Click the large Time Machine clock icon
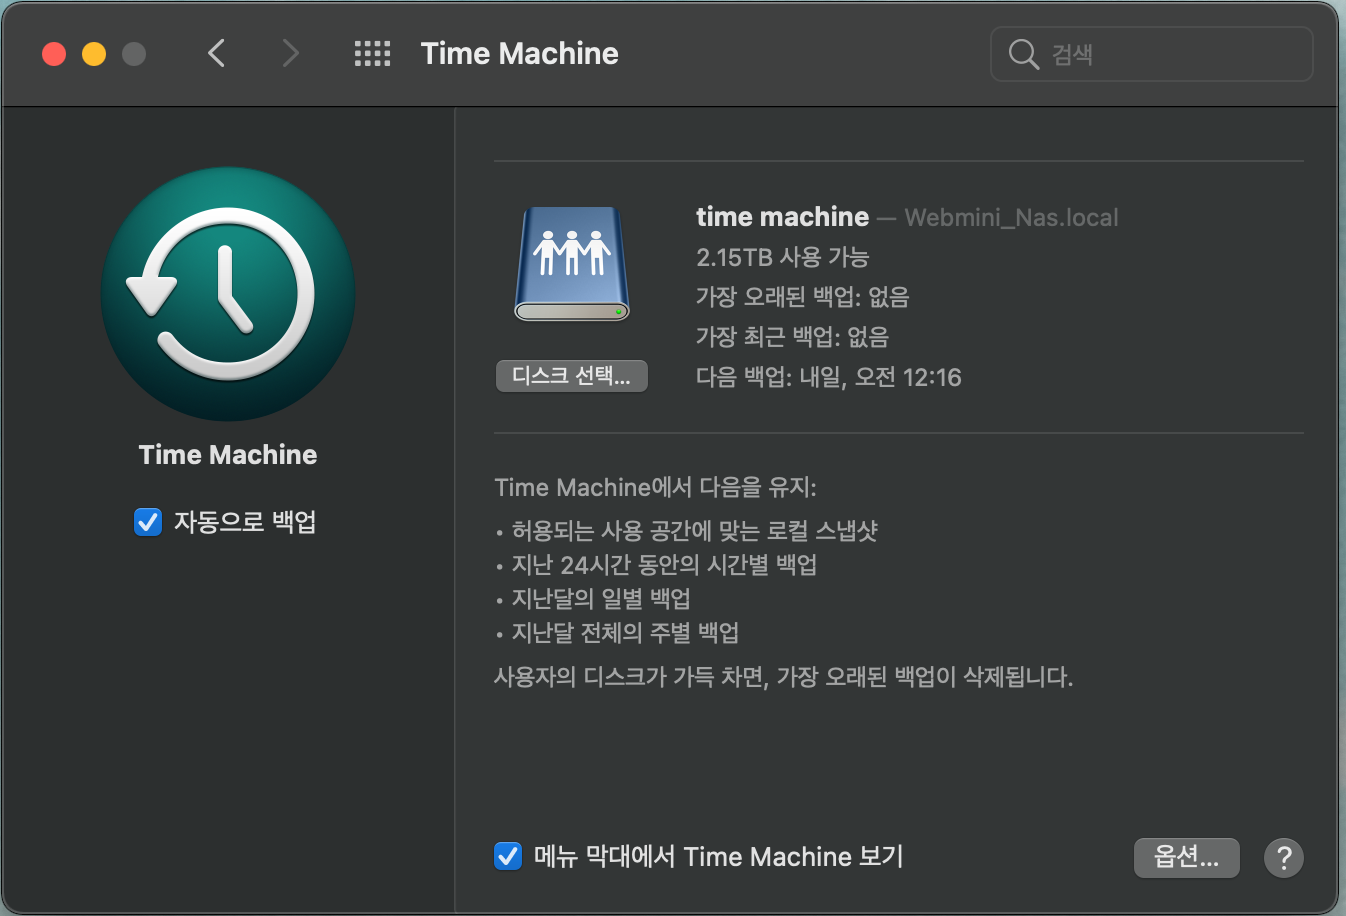 click(228, 294)
